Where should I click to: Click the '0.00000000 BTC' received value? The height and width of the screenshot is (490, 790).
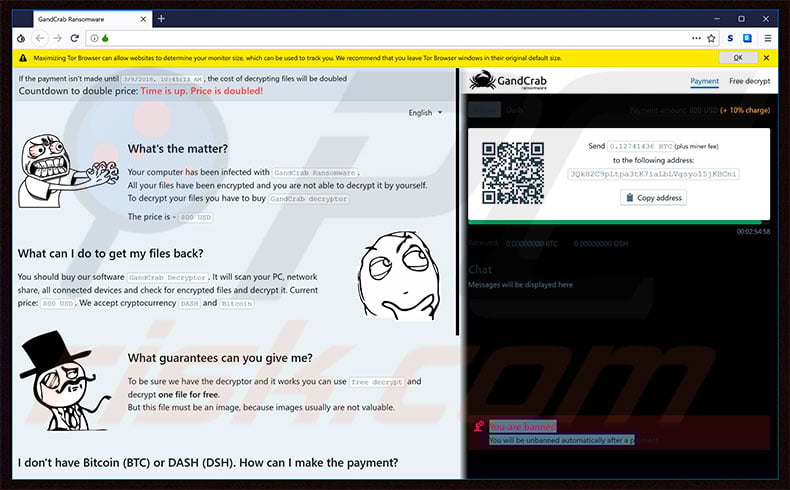[532, 244]
